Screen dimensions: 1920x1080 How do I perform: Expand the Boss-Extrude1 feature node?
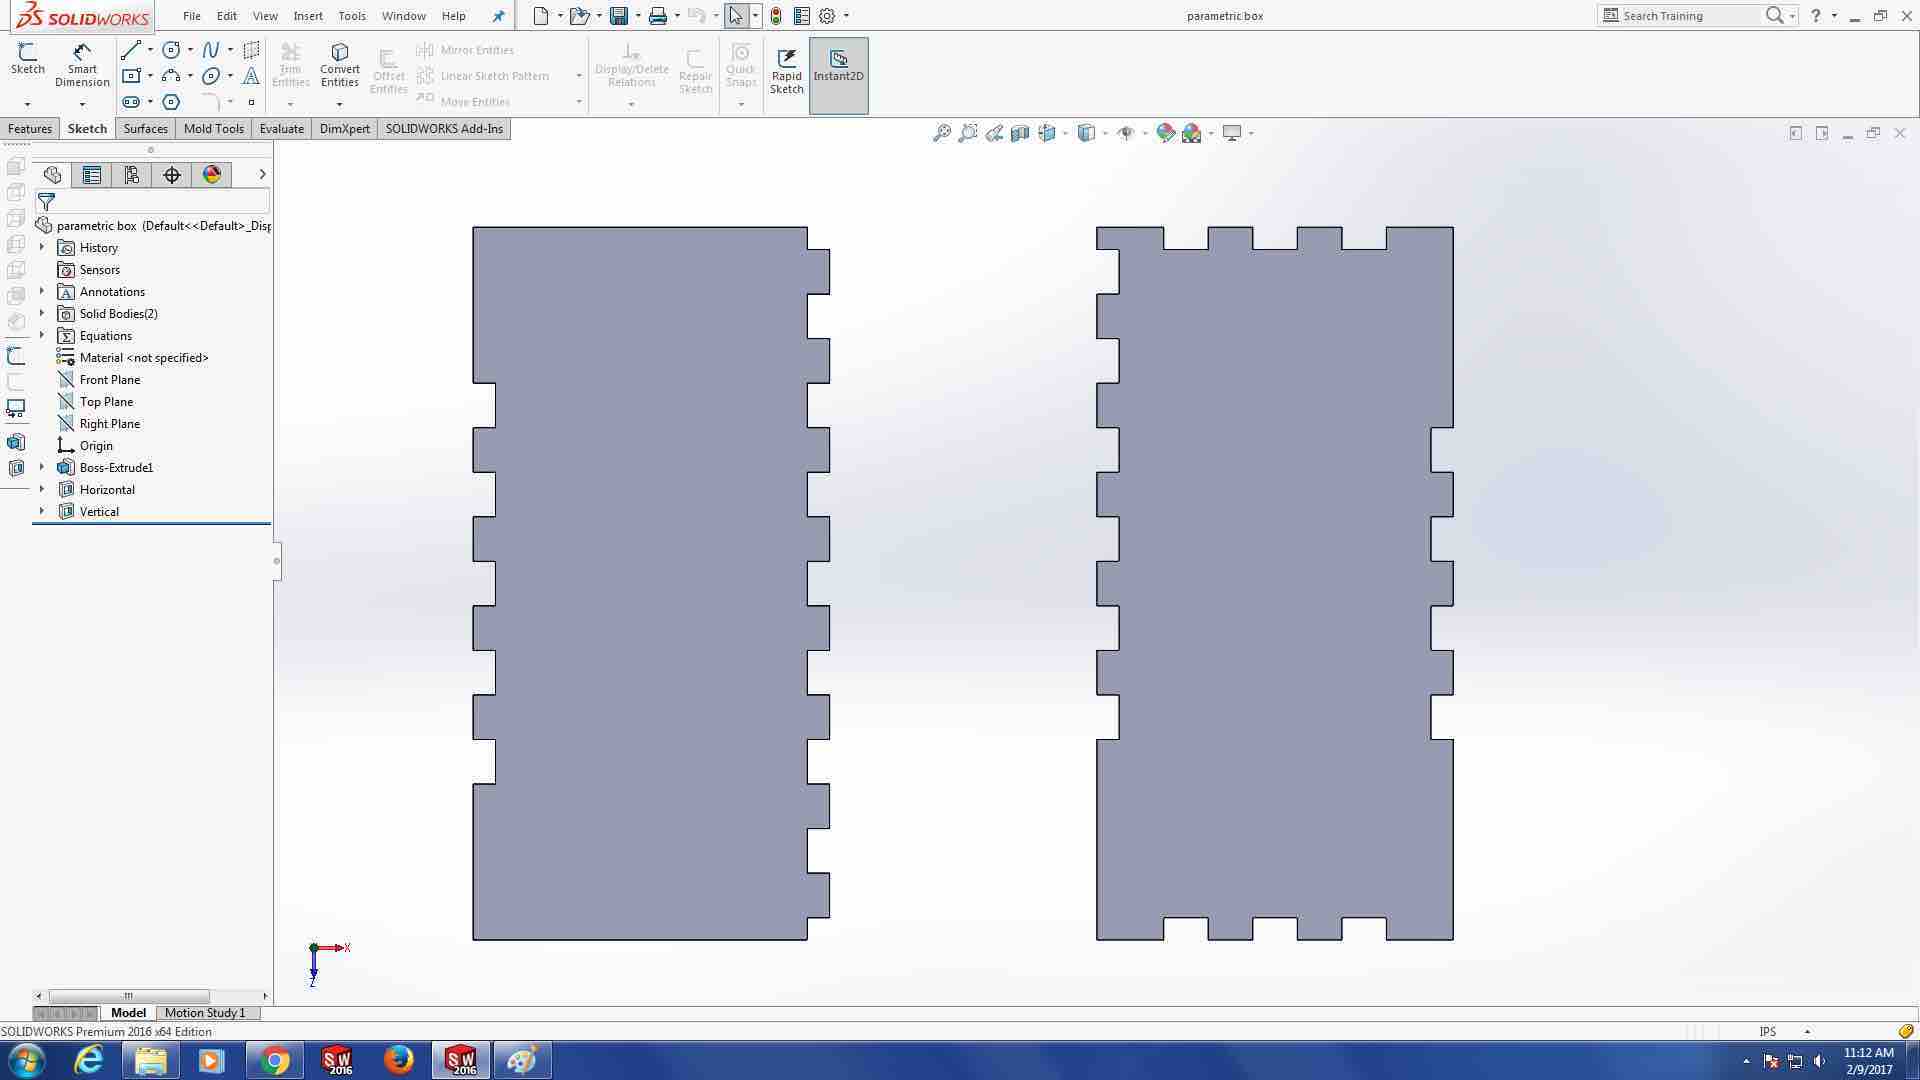(42, 467)
